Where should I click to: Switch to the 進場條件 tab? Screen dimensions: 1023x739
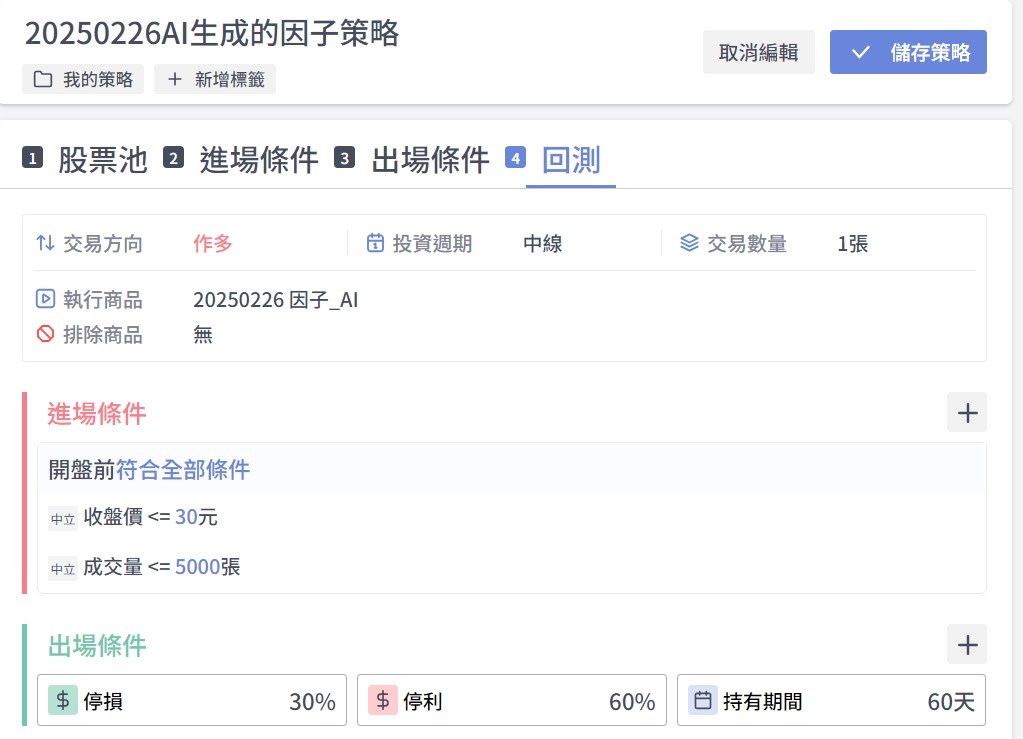pos(258,159)
